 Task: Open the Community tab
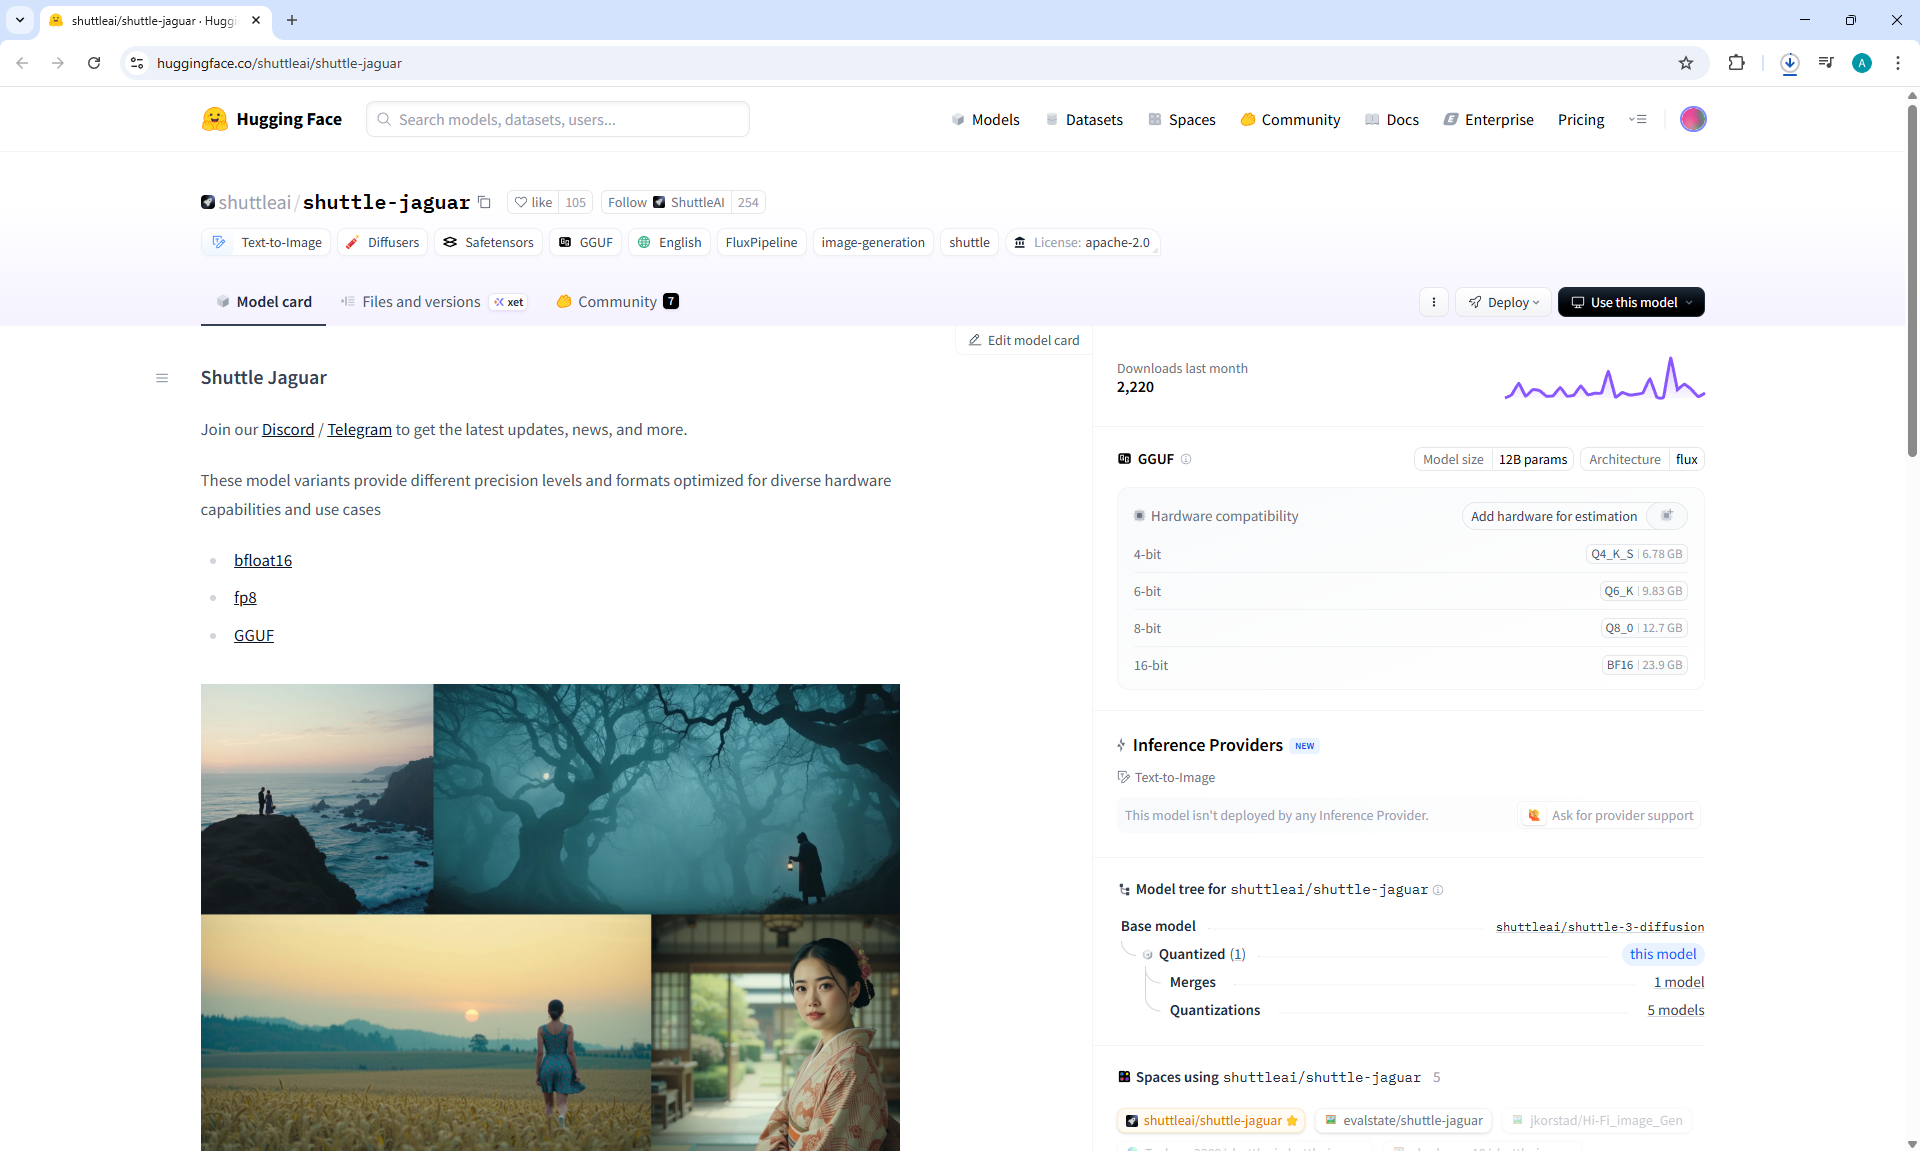(x=616, y=302)
